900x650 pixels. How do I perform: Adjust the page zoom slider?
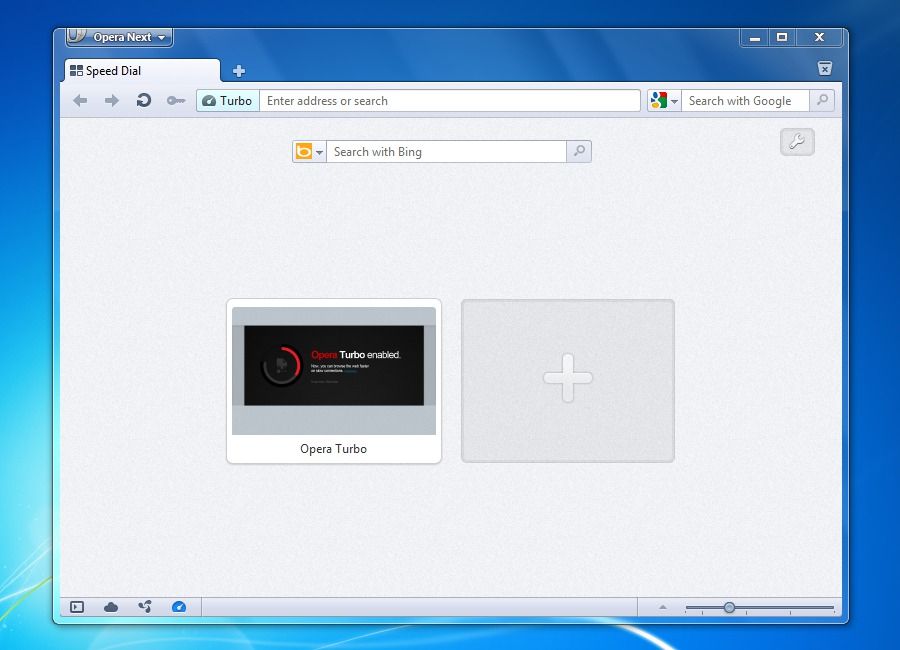(x=728, y=606)
